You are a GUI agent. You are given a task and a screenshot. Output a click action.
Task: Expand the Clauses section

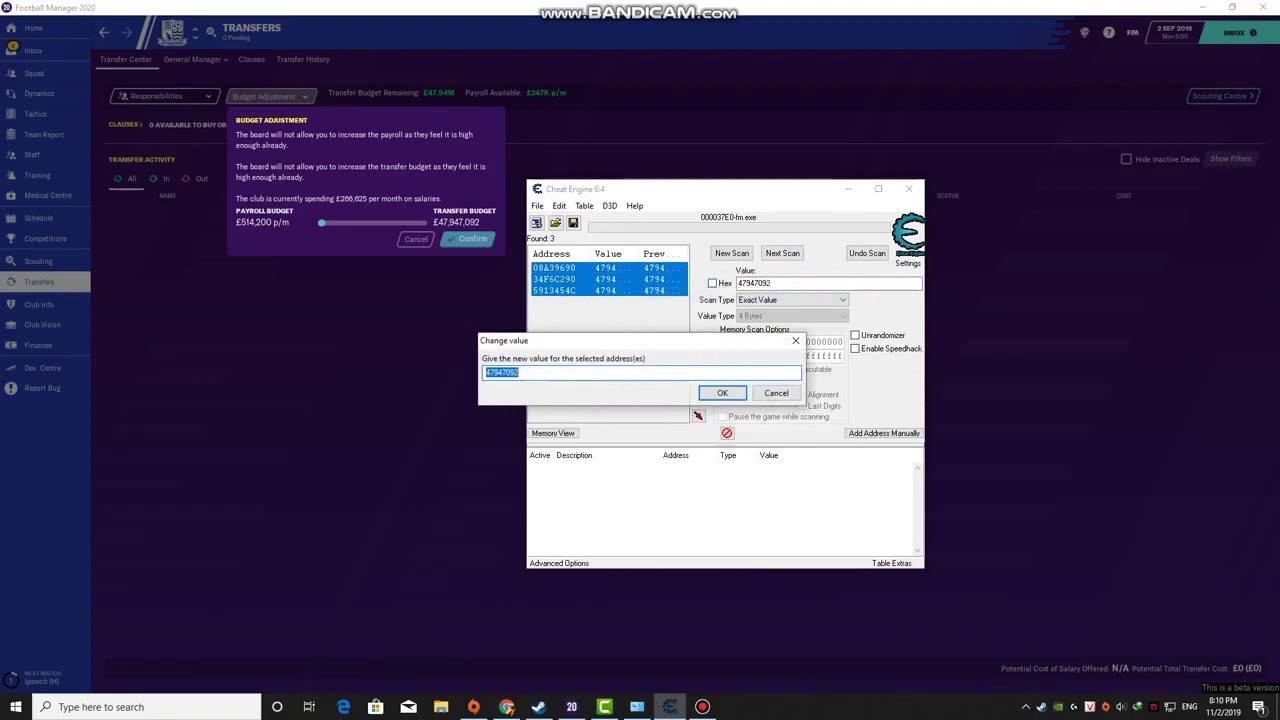[x=125, y=124]
